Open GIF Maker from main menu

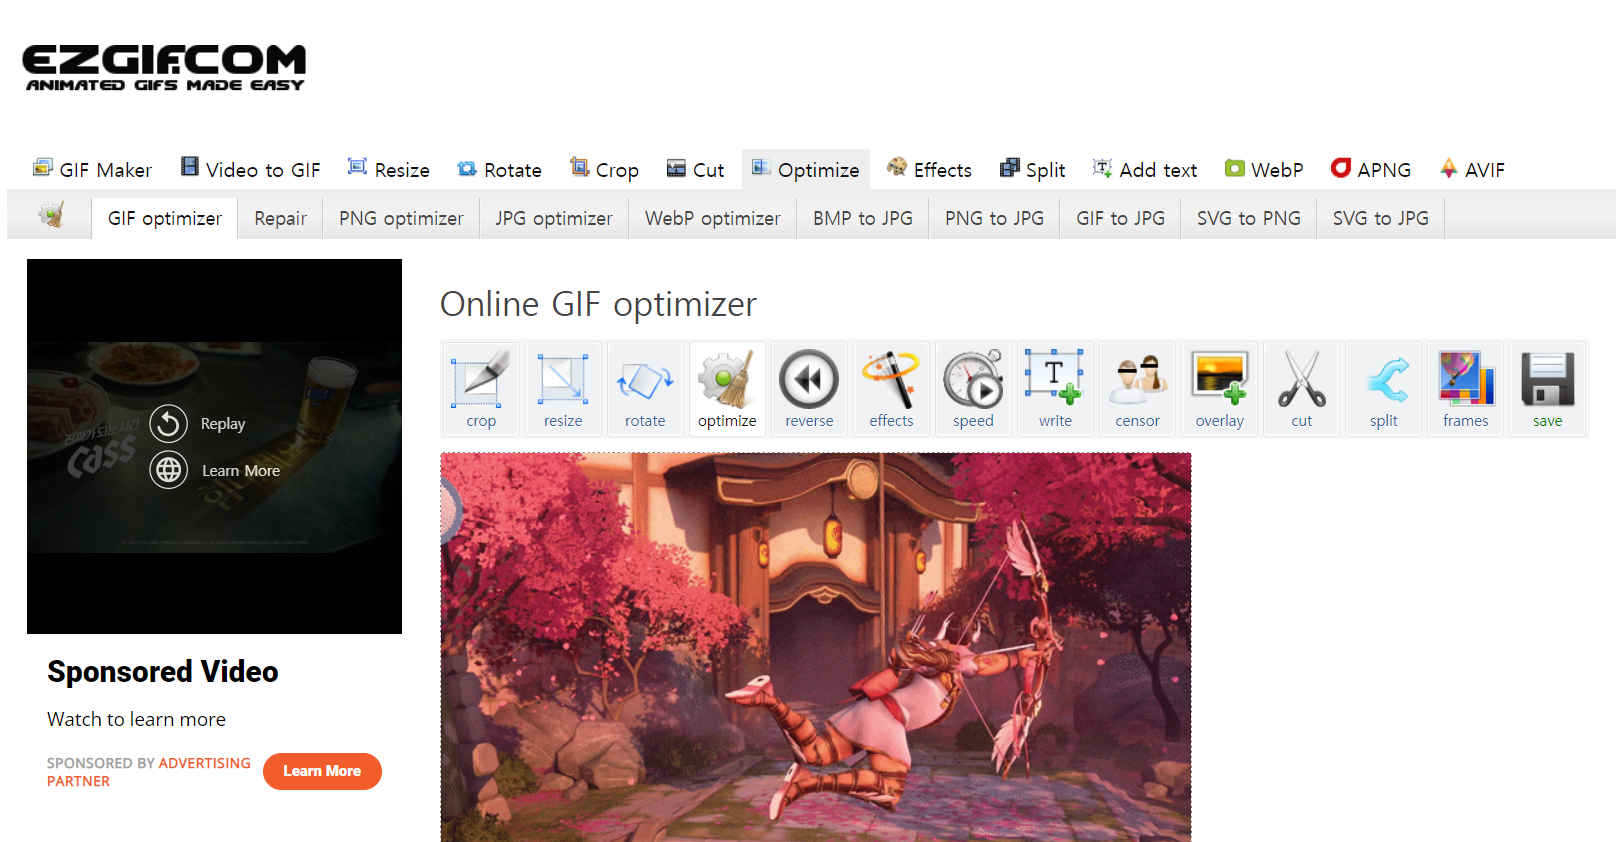92,169
